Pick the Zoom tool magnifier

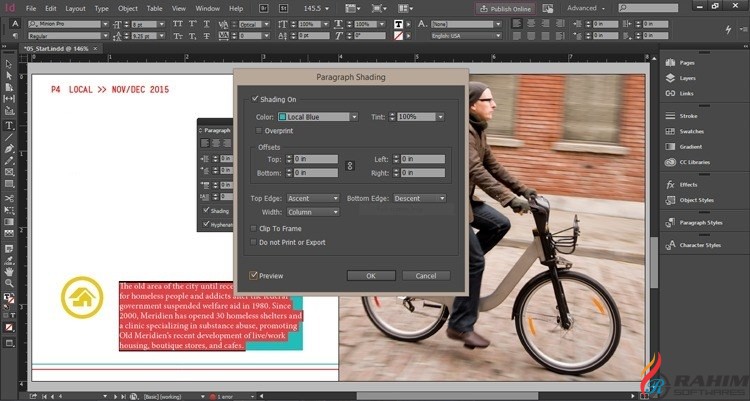(x=9, y=283)
